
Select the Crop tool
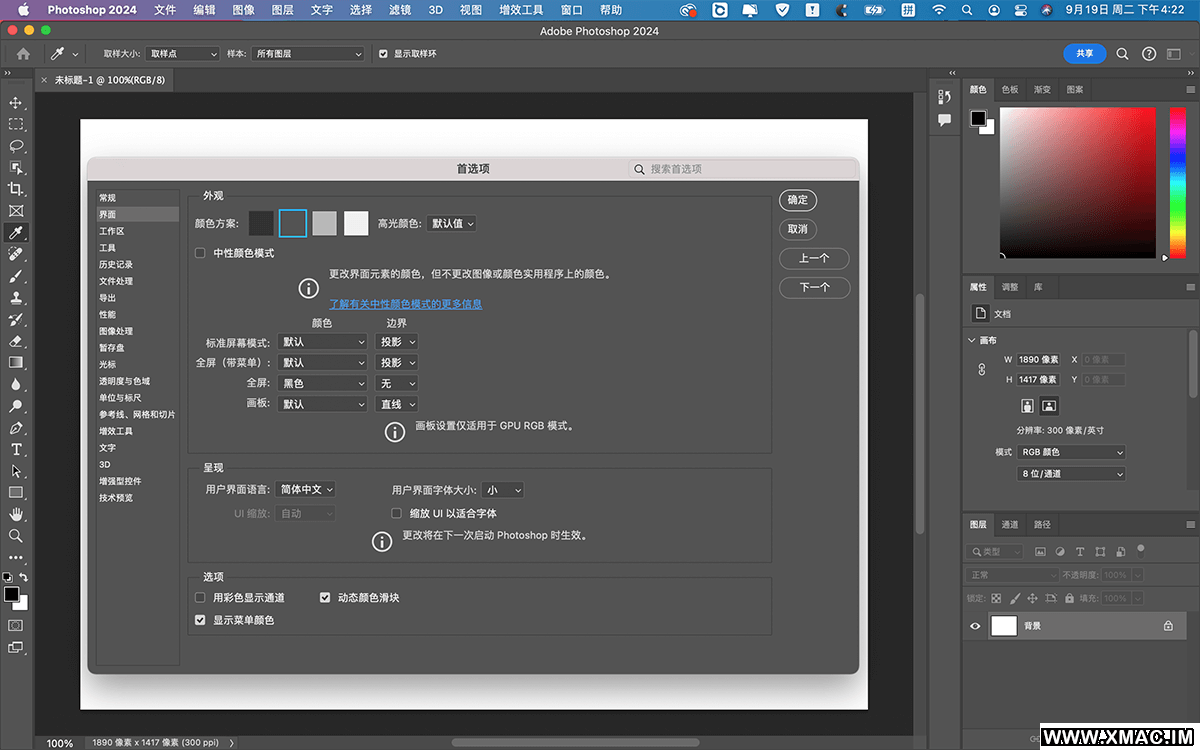[x=16, y=189]
